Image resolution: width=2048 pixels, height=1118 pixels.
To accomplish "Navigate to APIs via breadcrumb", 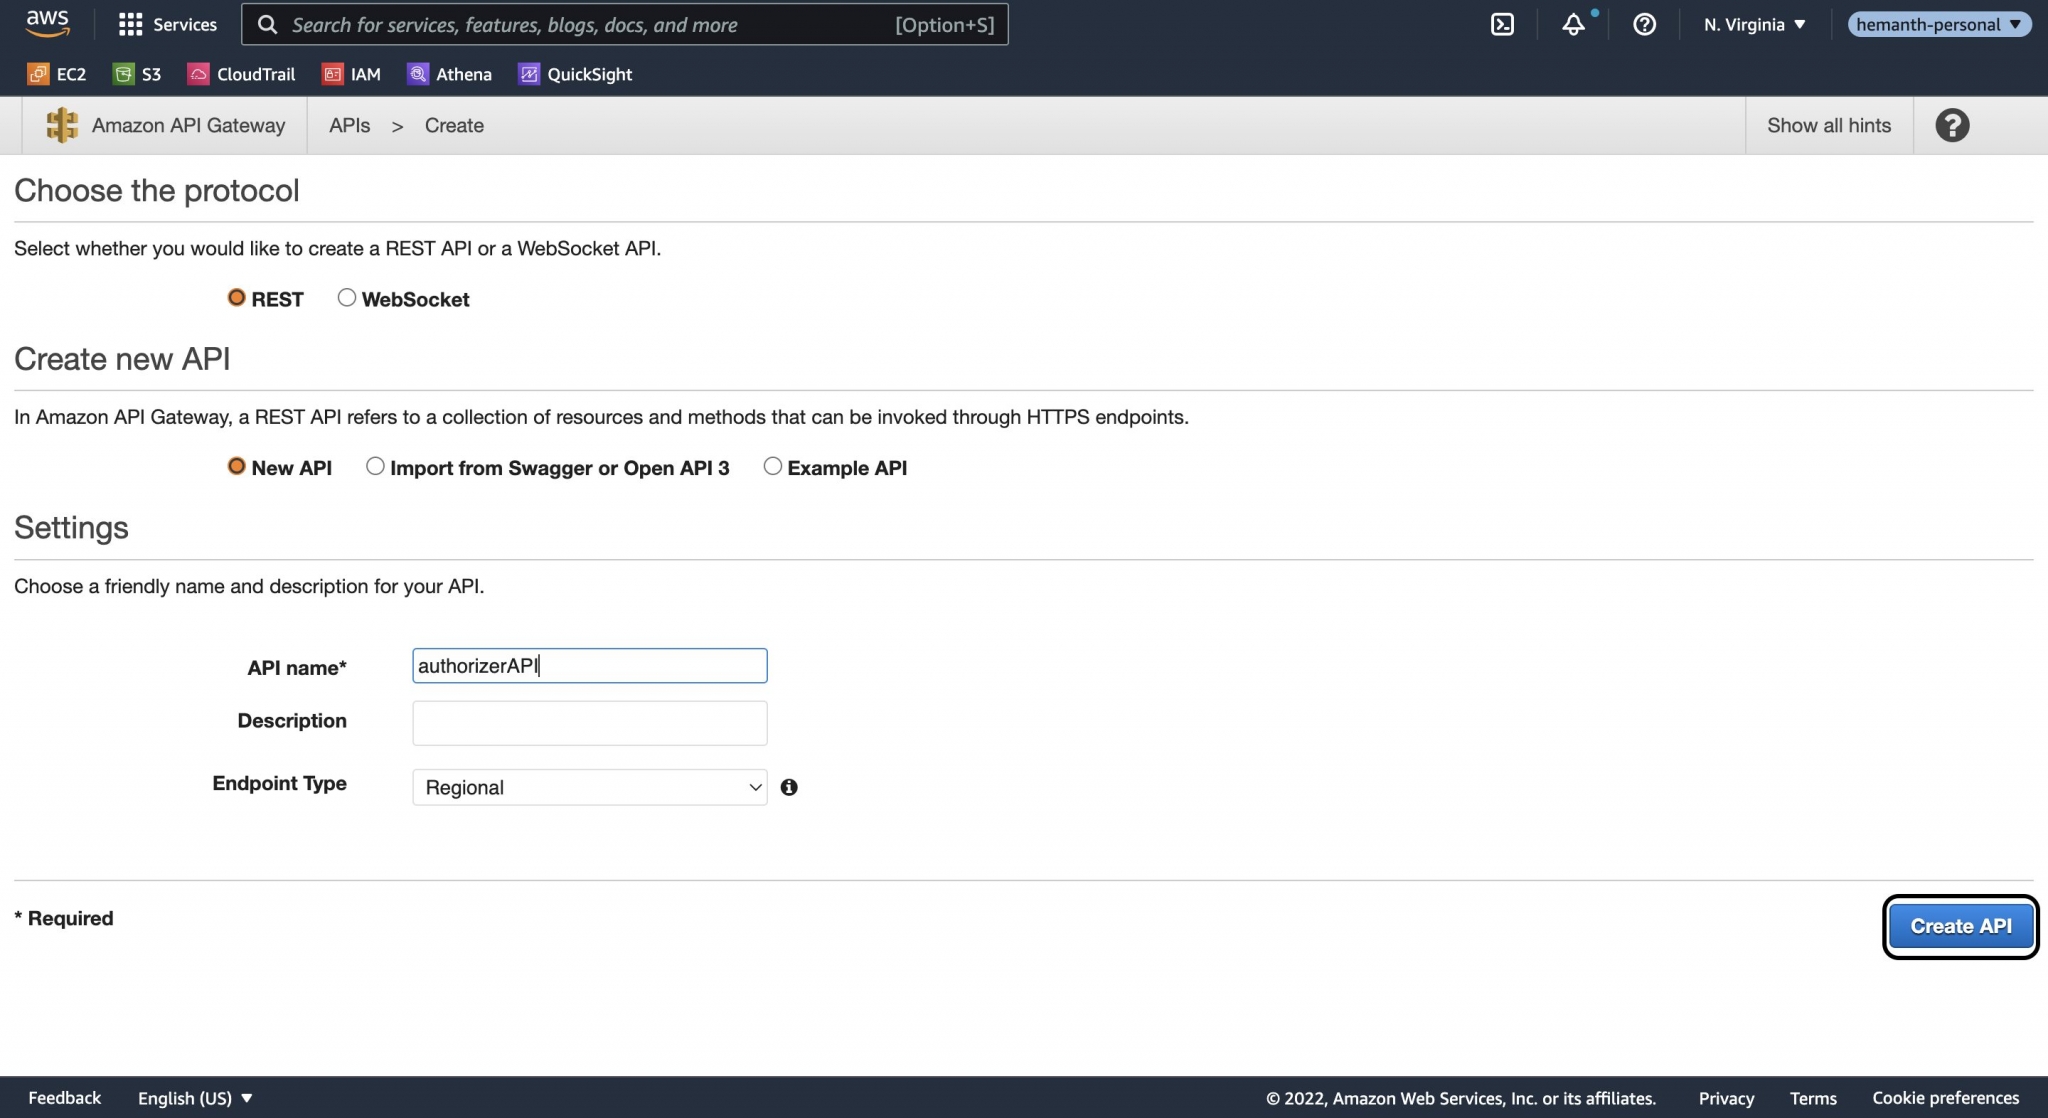I will coord(349,125).
